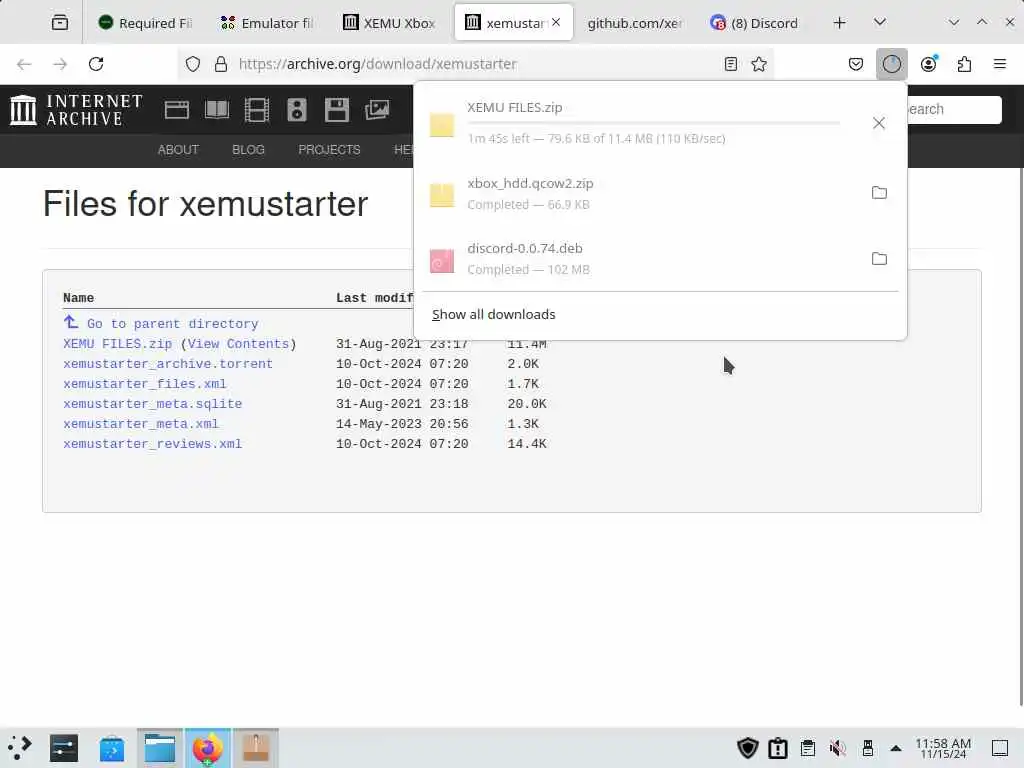1024x768 pixels.
Task: Open the clipboard tray icon
Action: click(808, 748)
